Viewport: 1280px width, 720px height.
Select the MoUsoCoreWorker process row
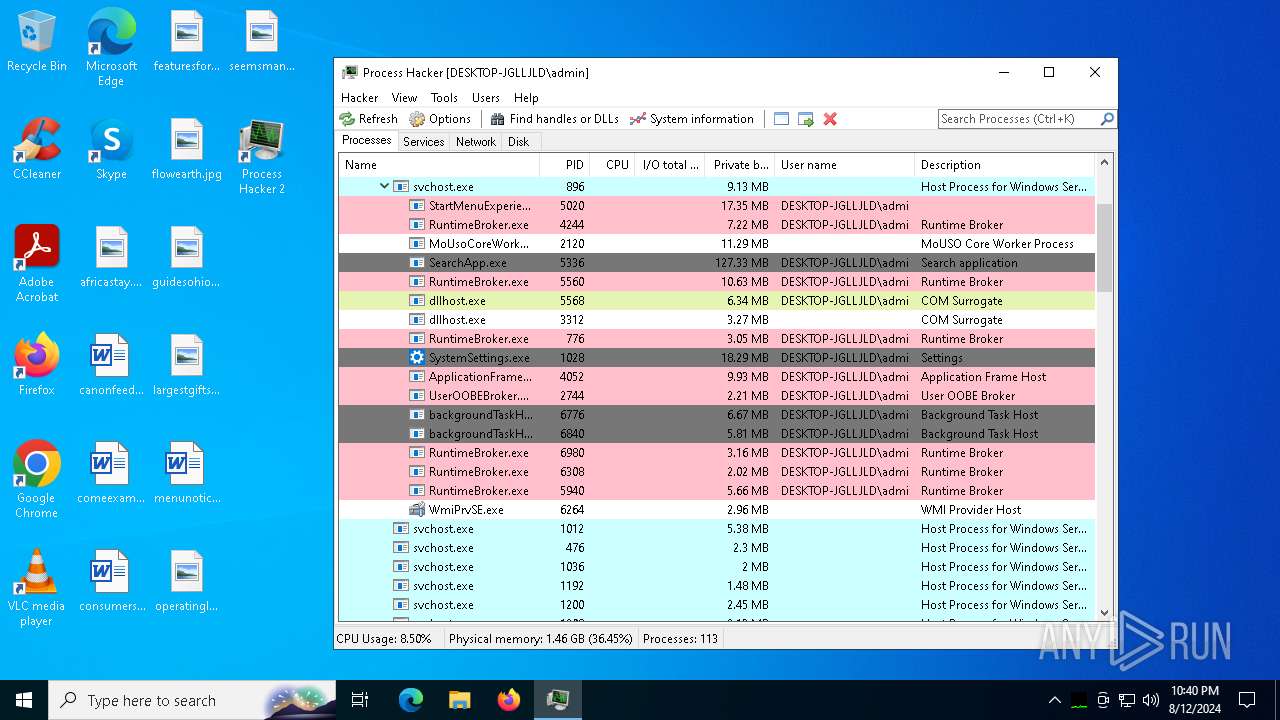pos(717,244)
